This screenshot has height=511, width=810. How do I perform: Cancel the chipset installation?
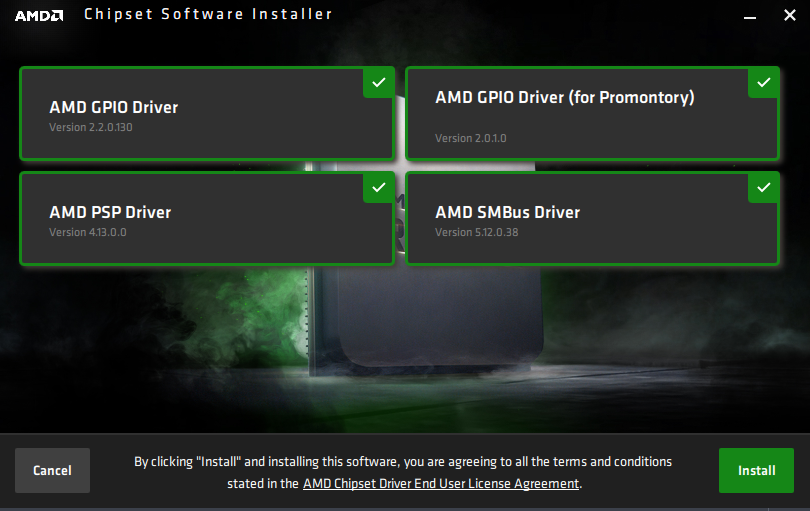pyautogui.click(x=52, y=470)
